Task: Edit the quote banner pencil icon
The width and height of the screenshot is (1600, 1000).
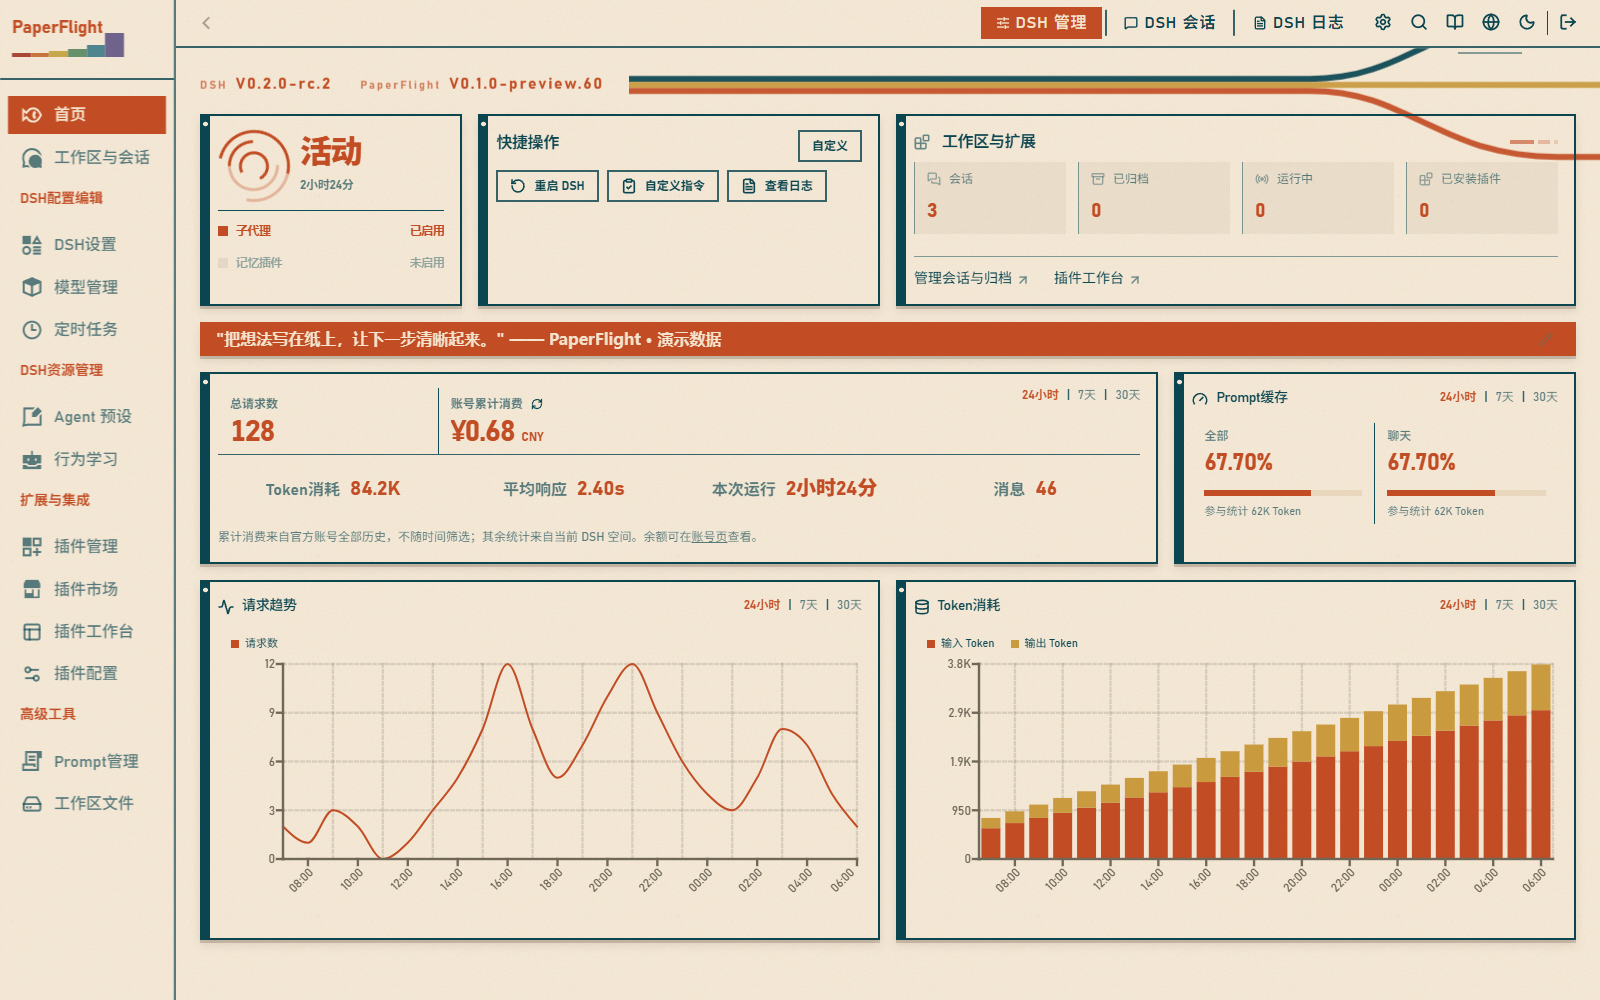Action: click(1546, 339)
